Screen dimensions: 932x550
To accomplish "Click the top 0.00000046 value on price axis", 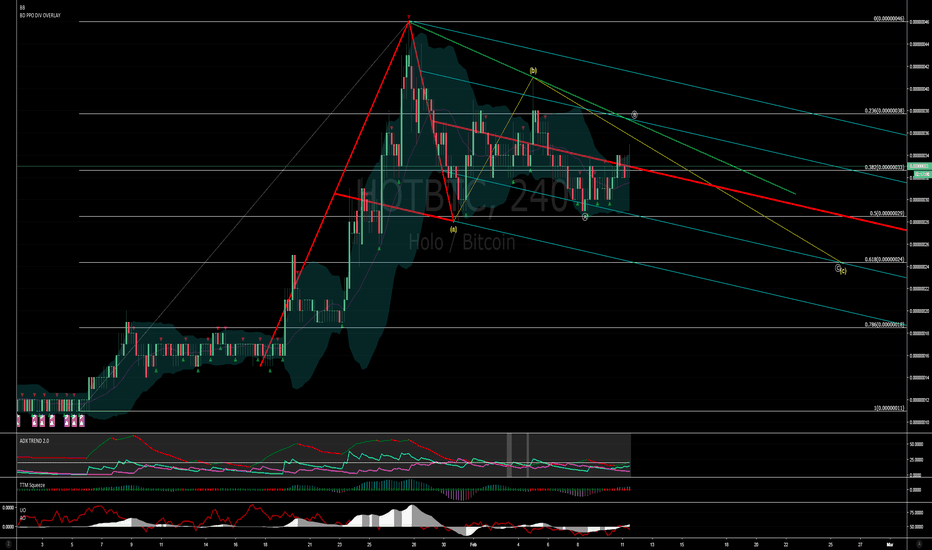I will 919,22.
